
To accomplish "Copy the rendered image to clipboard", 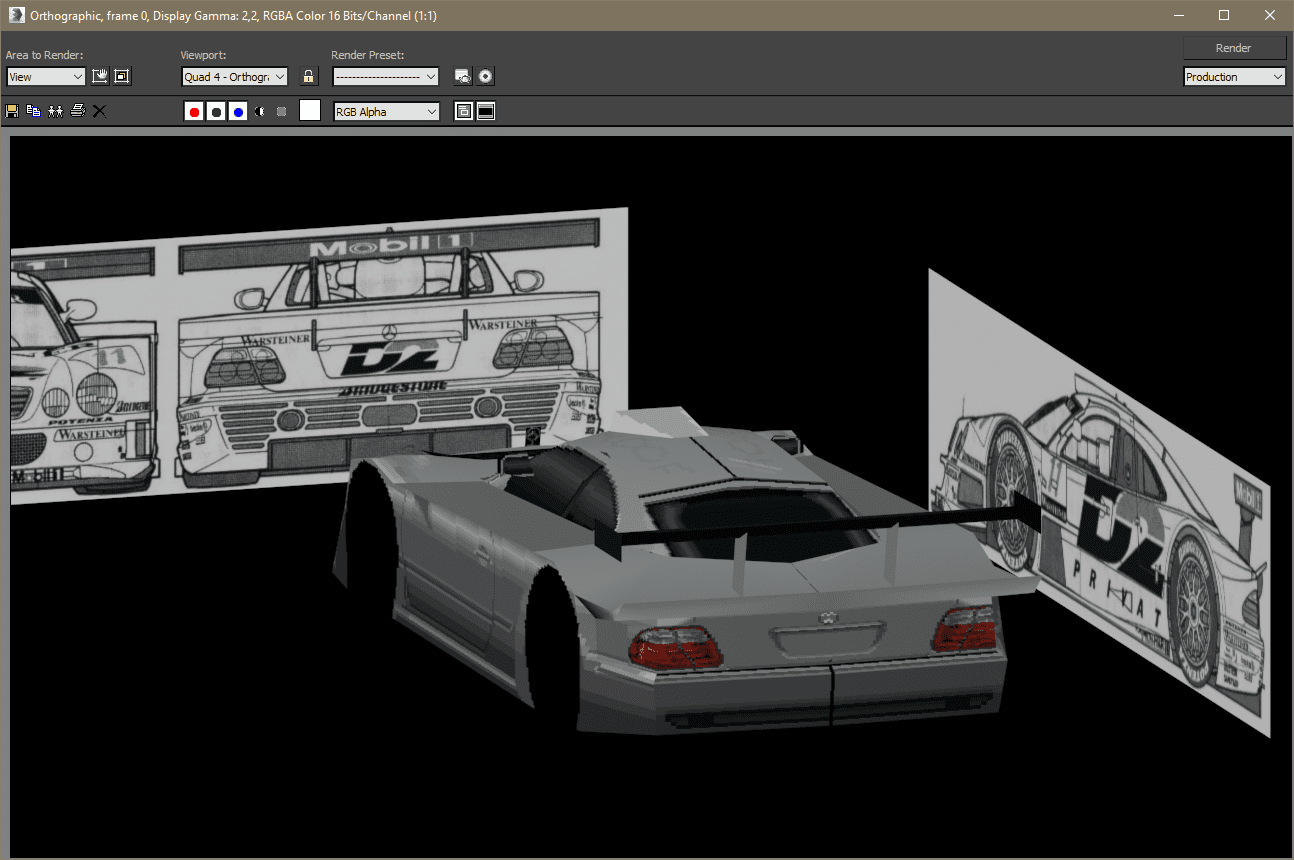I will tap(34, 111).
